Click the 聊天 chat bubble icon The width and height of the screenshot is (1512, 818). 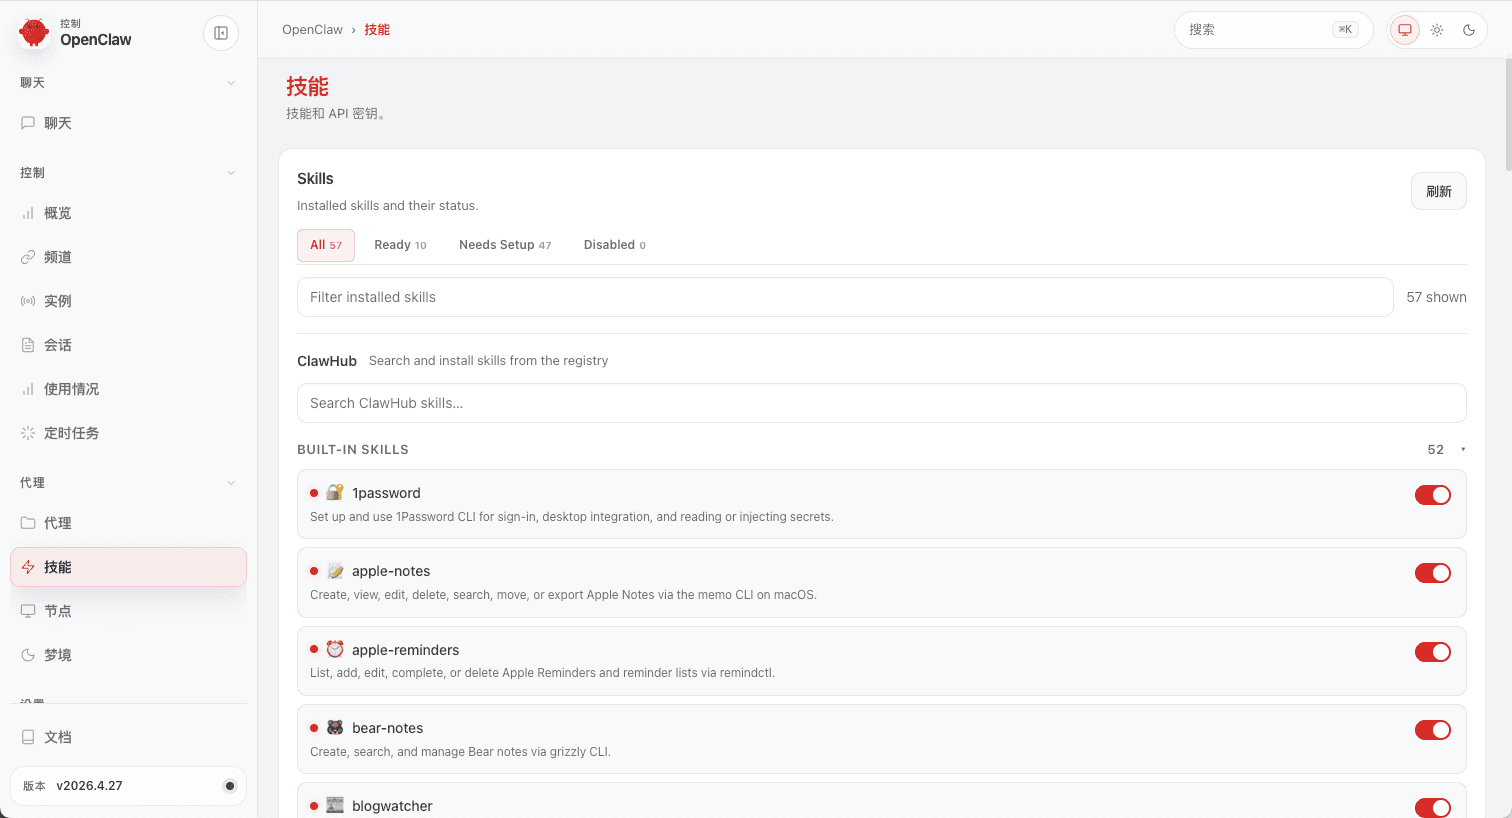(x=28, y=123)
